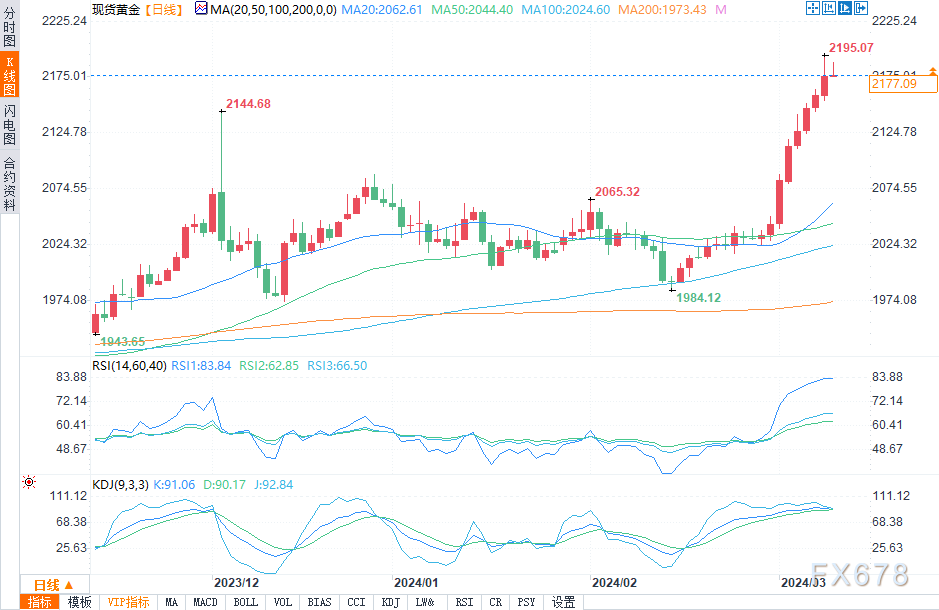
Task: Open the 设置 settings button
Action: [564, 602]
